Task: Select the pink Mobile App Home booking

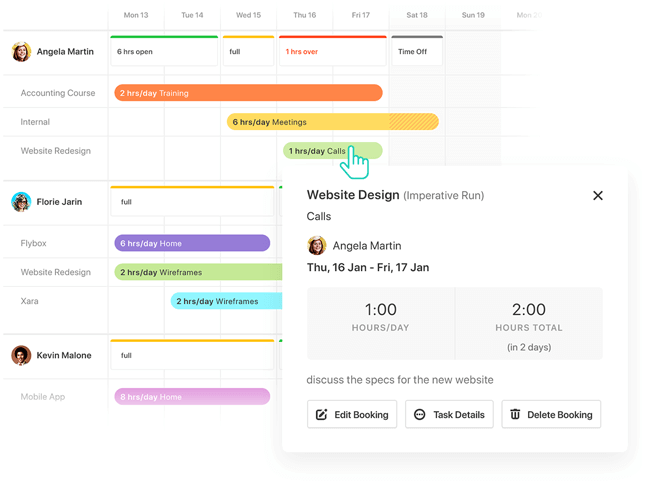Action: pyautogui.click(x=192, y=397)
